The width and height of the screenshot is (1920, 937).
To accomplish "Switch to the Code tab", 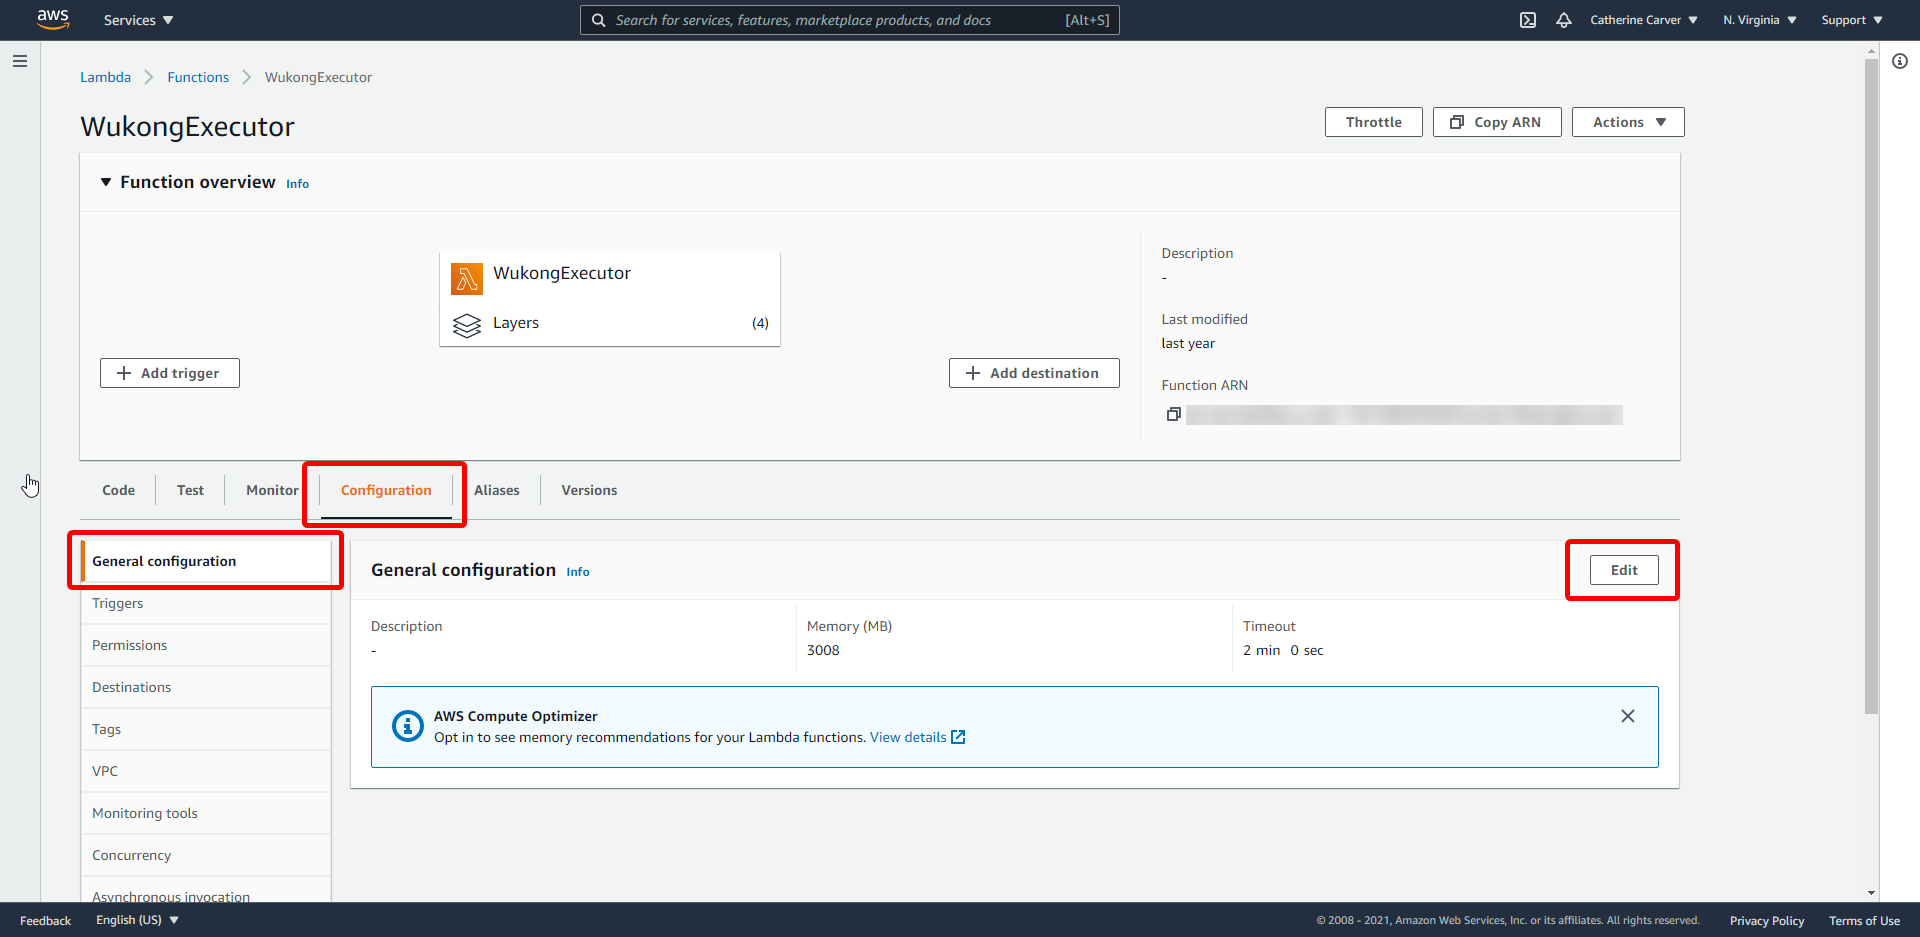I will [x=118, y=490].
